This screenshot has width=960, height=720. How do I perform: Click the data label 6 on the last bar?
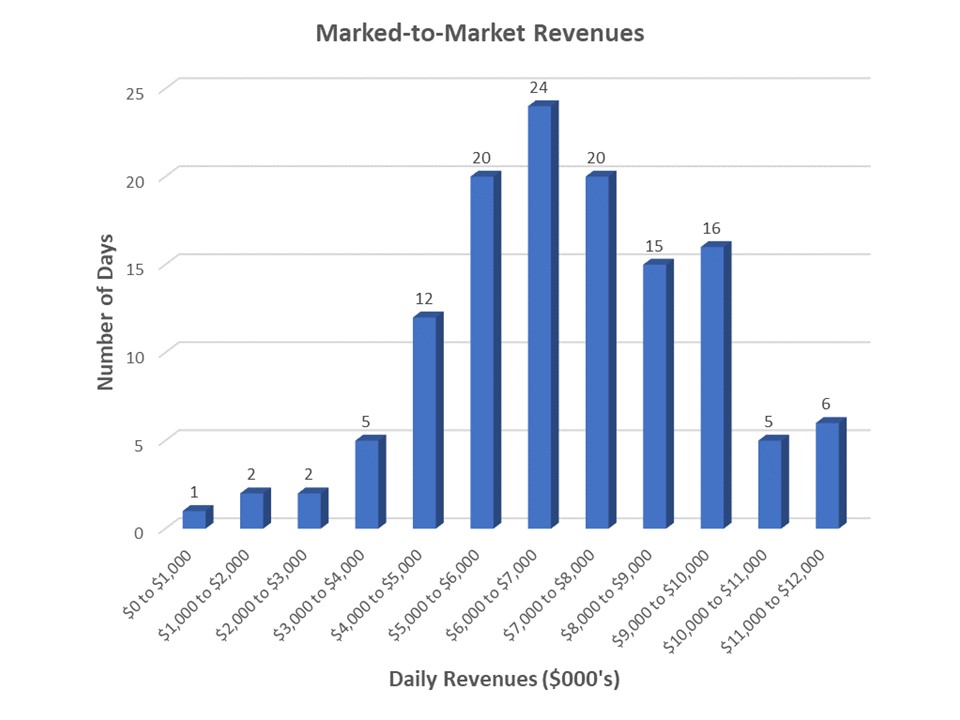(x=828, y=405)
